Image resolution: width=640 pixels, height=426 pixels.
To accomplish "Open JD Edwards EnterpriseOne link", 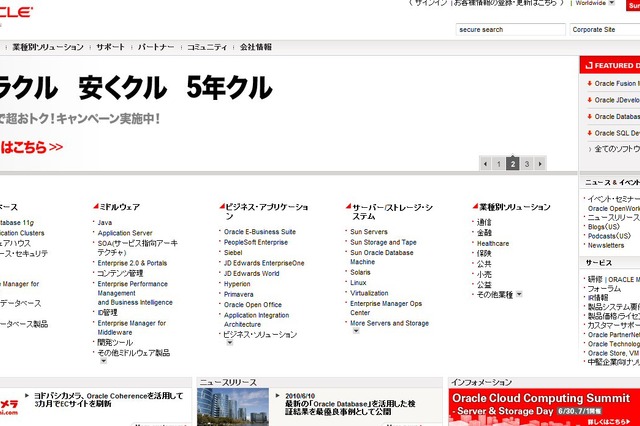I will pyautogui.click(x=264, y=263).
